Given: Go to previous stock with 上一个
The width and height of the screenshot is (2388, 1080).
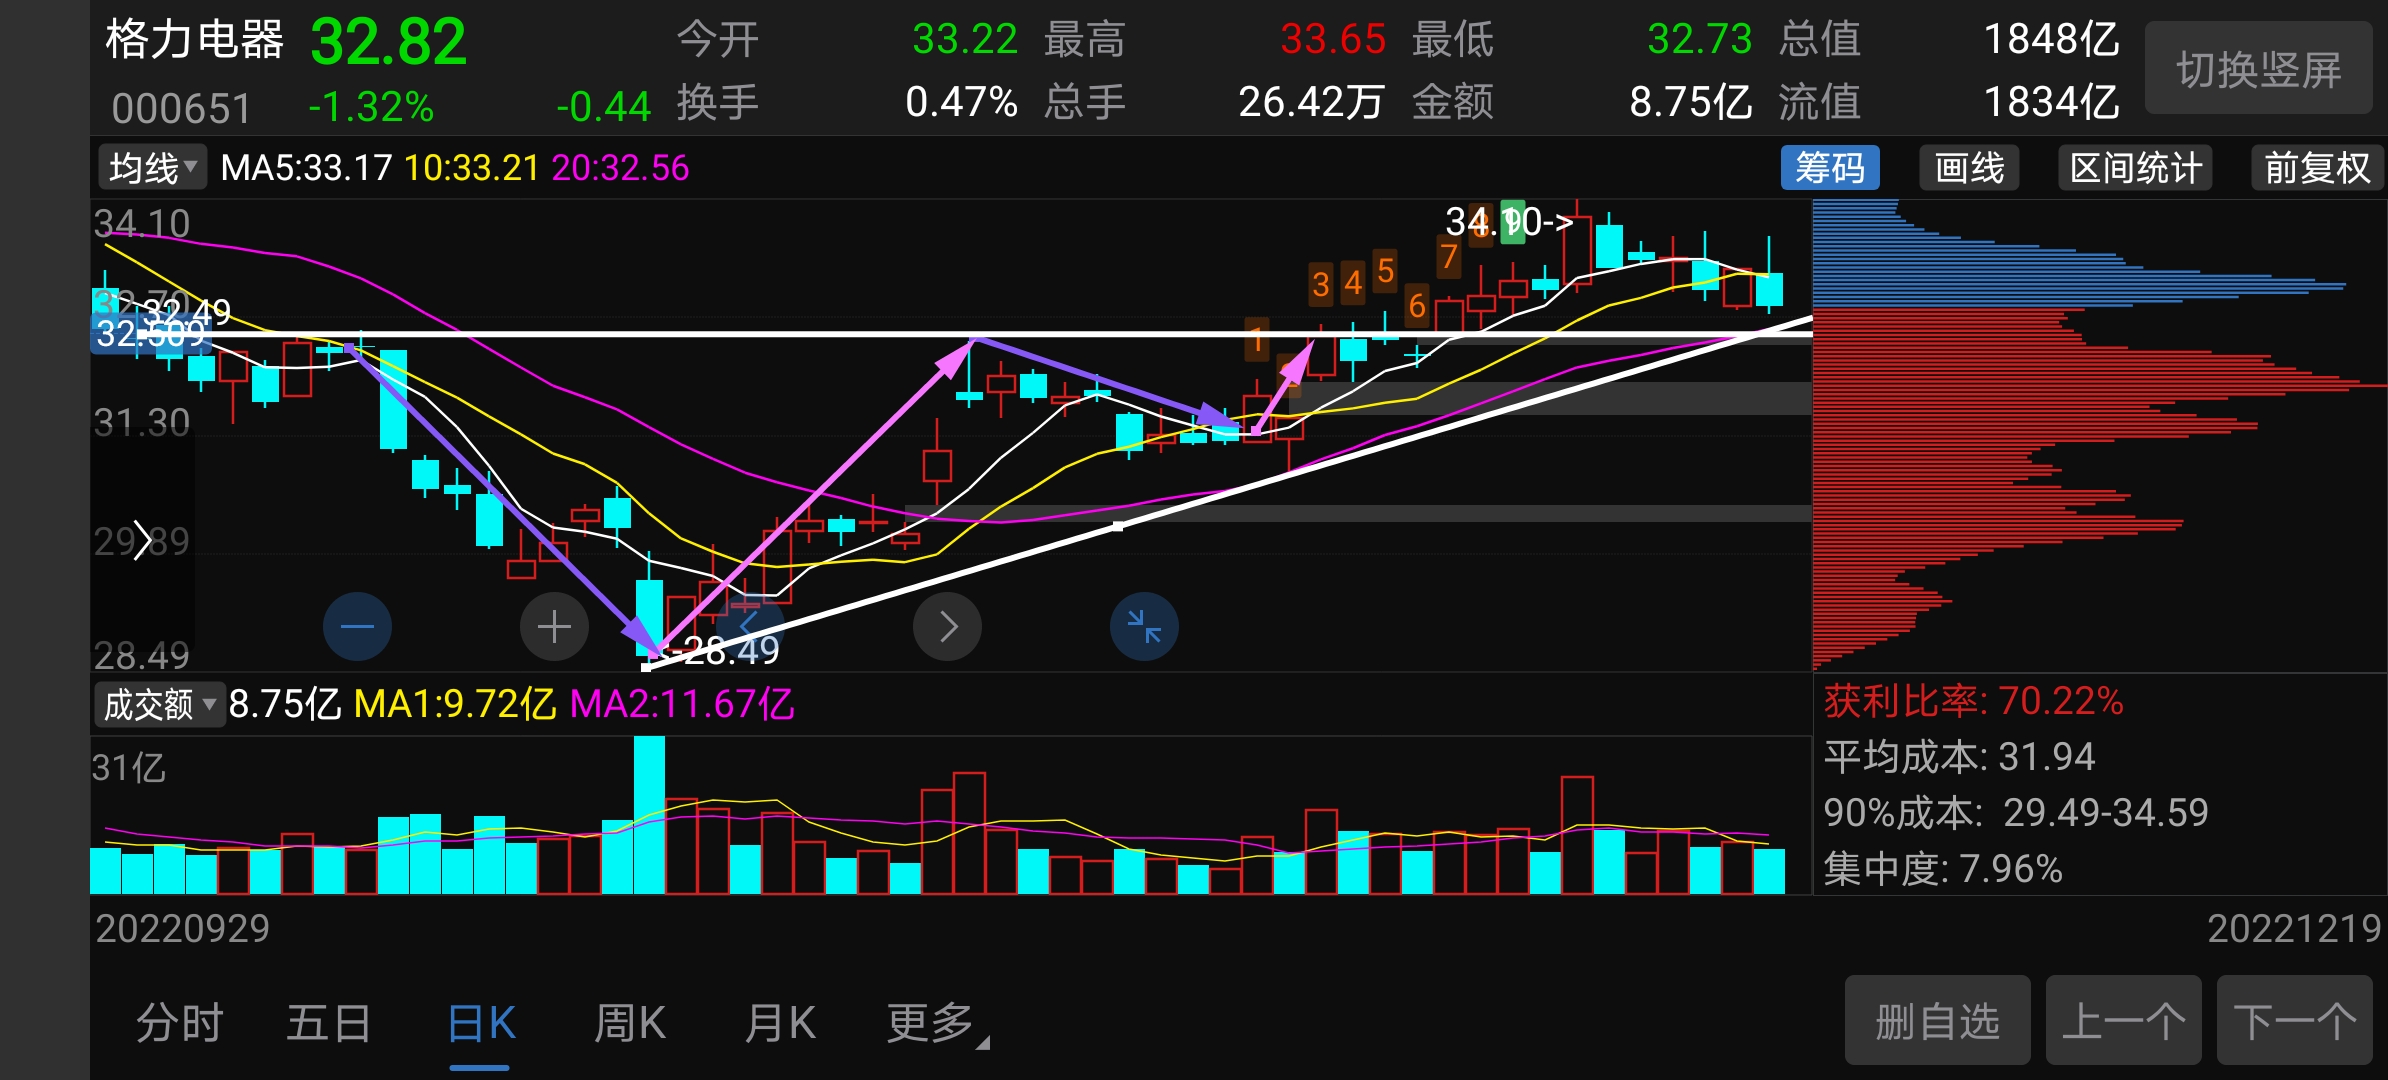Looking at the screenshot, I should [x=2124, y=1021].
